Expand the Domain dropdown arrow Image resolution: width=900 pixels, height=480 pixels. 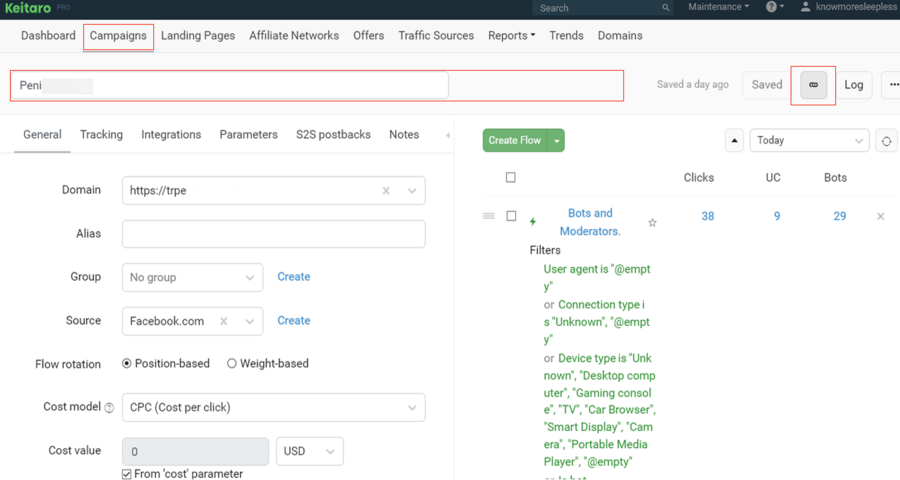coord(412,191)
